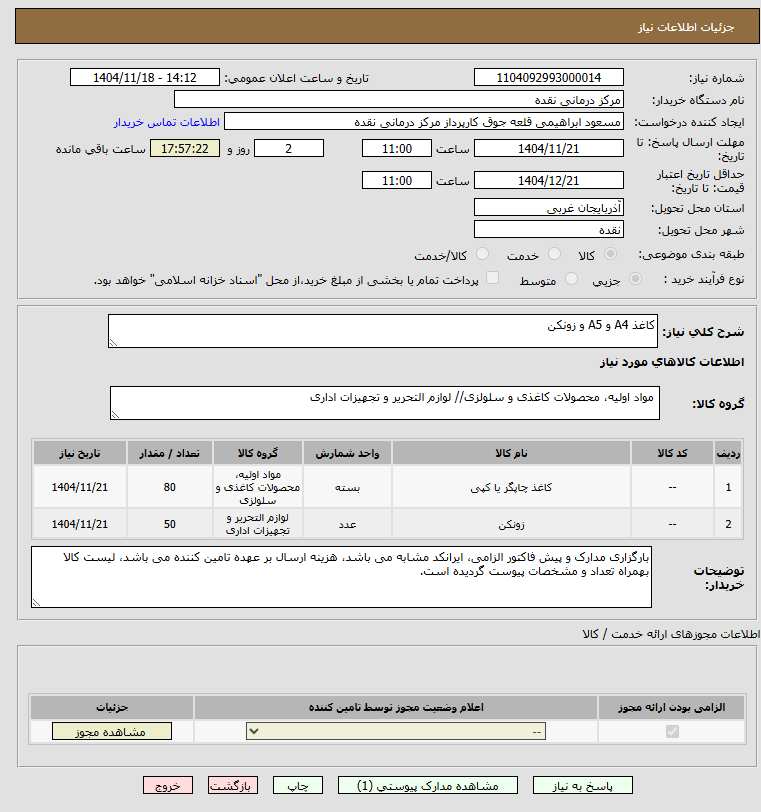The height and width of the screenshot is (812, 761).
Task: Click the بسته unit cell
Action: tap(347, 487)
